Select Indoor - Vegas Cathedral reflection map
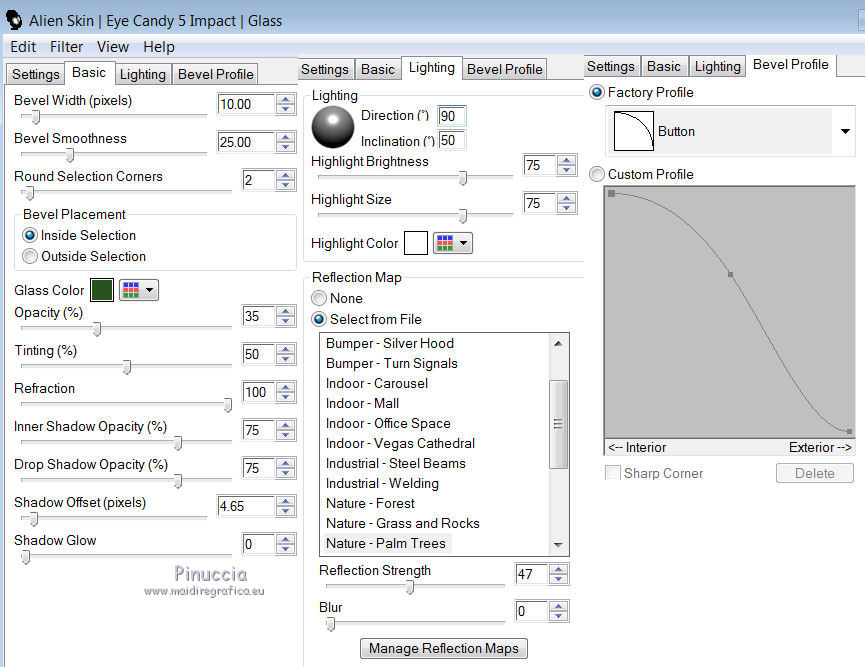 click(400, 443)
